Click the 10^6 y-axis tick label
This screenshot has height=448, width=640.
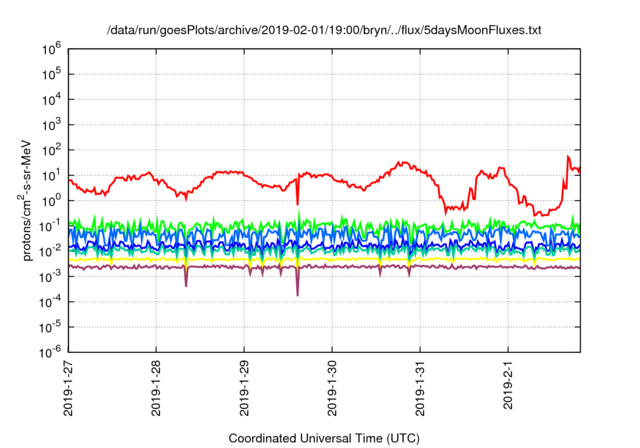(51, 49)
